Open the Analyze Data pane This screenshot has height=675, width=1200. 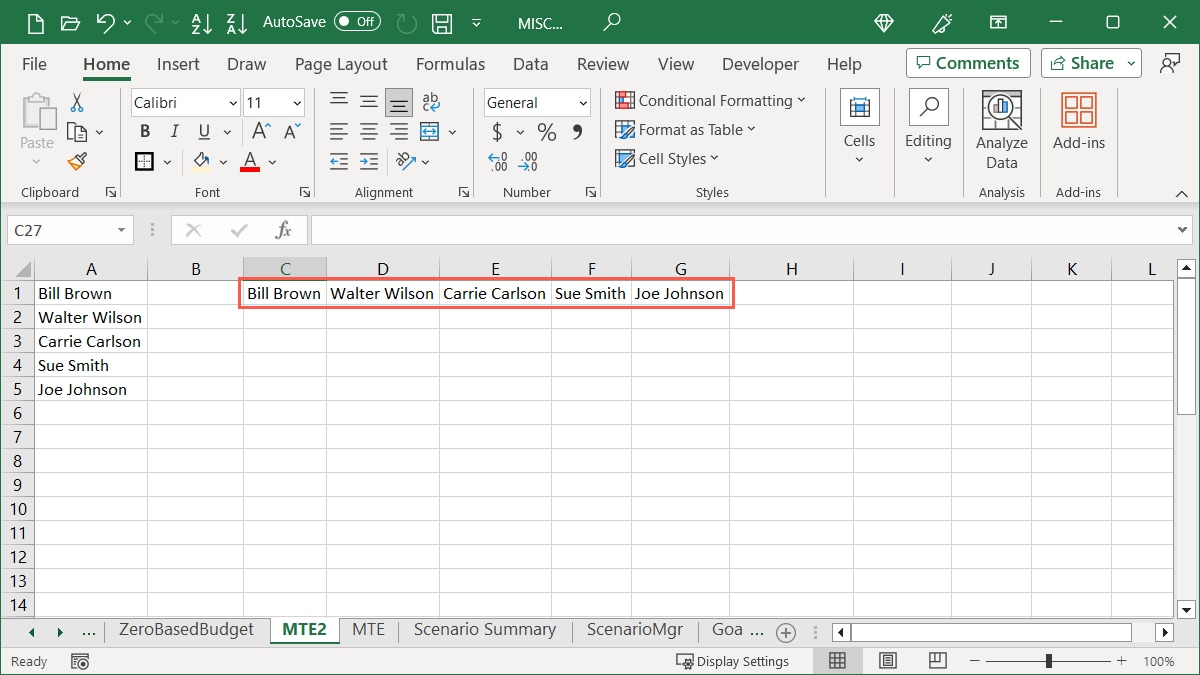pos(1001,128)
